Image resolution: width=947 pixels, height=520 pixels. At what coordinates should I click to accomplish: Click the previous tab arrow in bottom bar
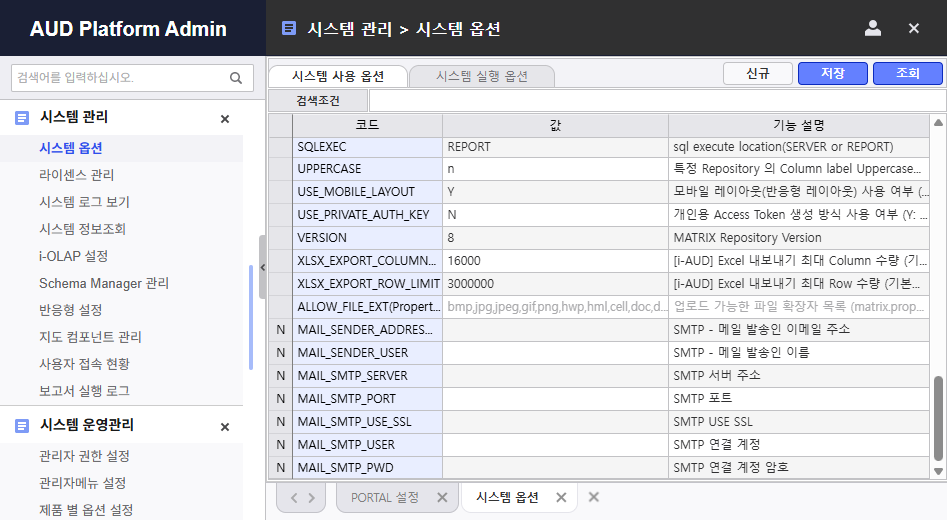pos(293,497)
